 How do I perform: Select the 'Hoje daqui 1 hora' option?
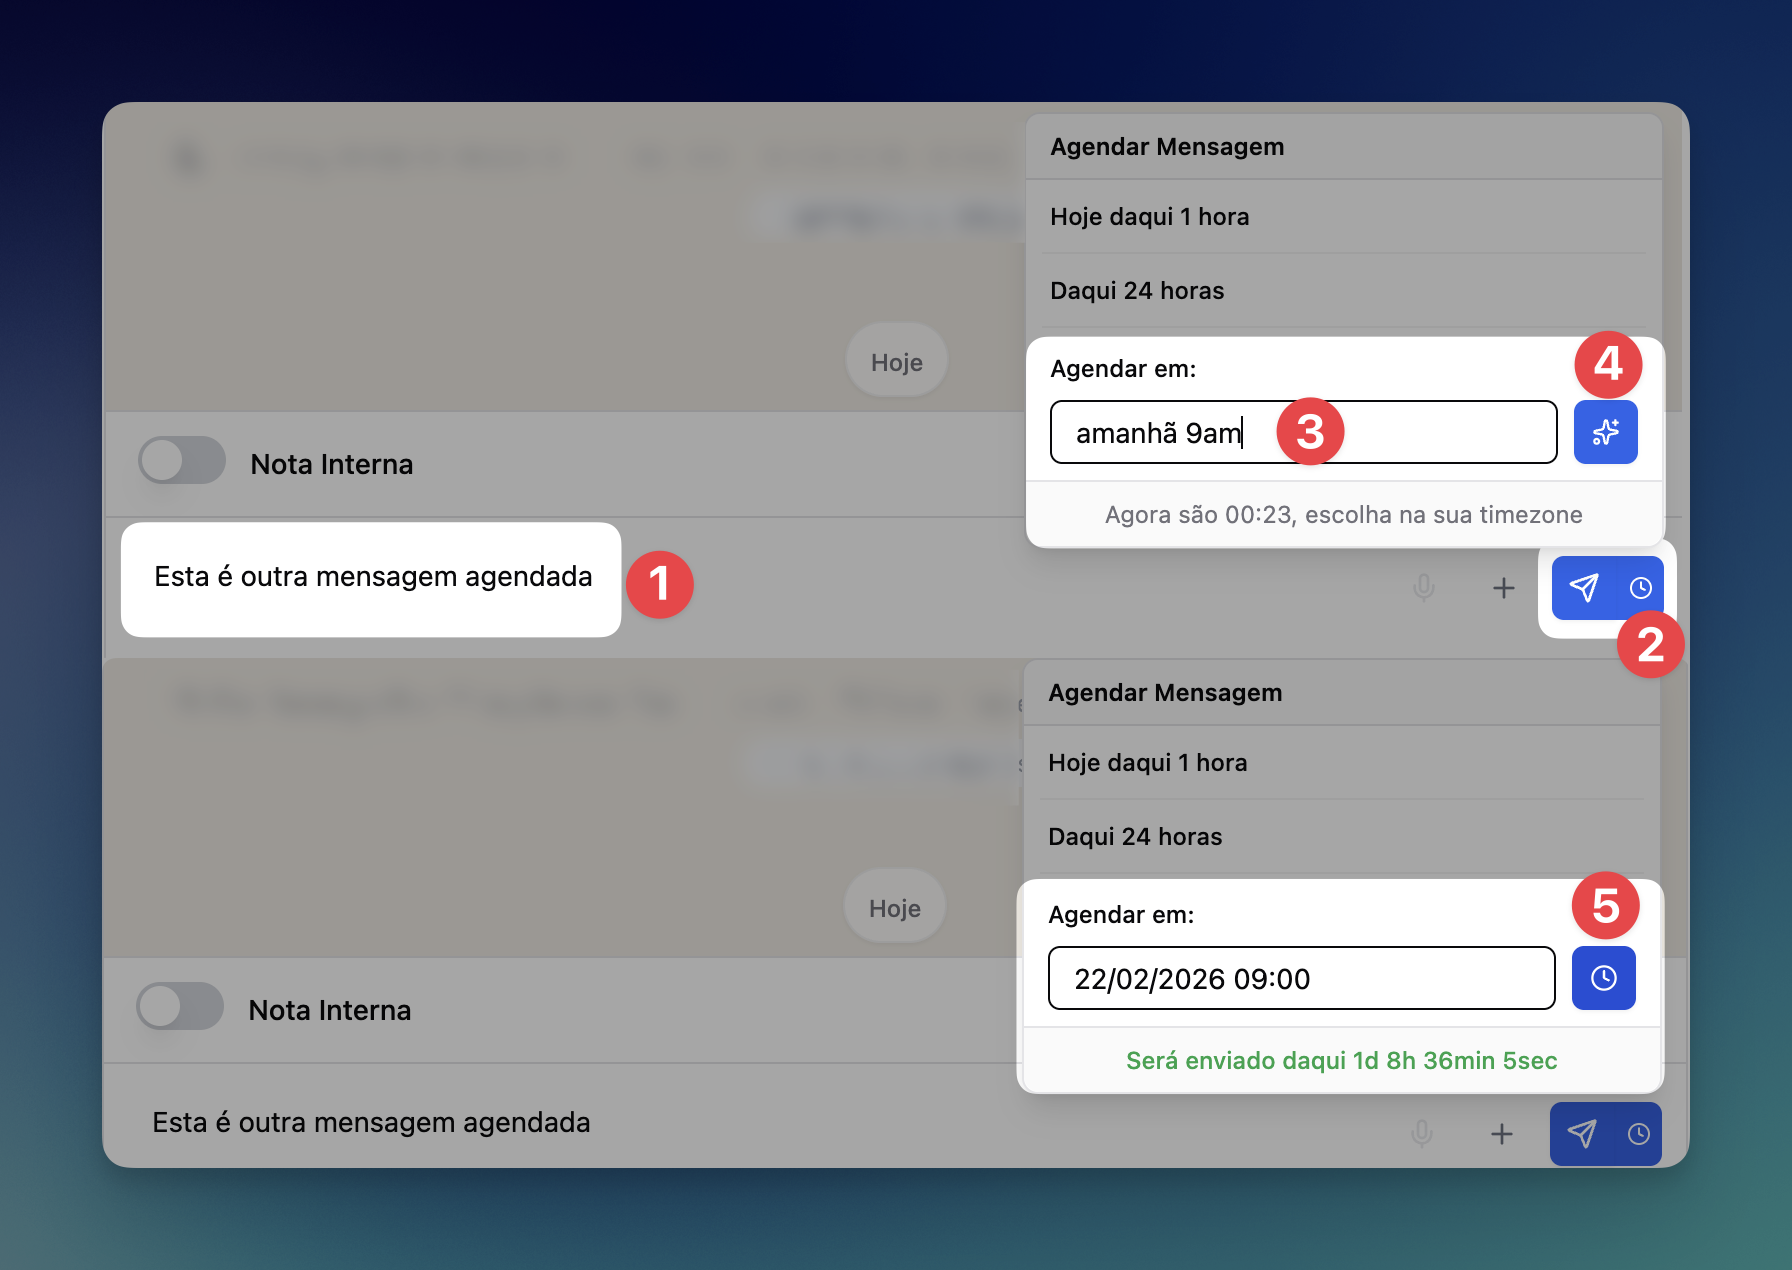click(1149, 217)
